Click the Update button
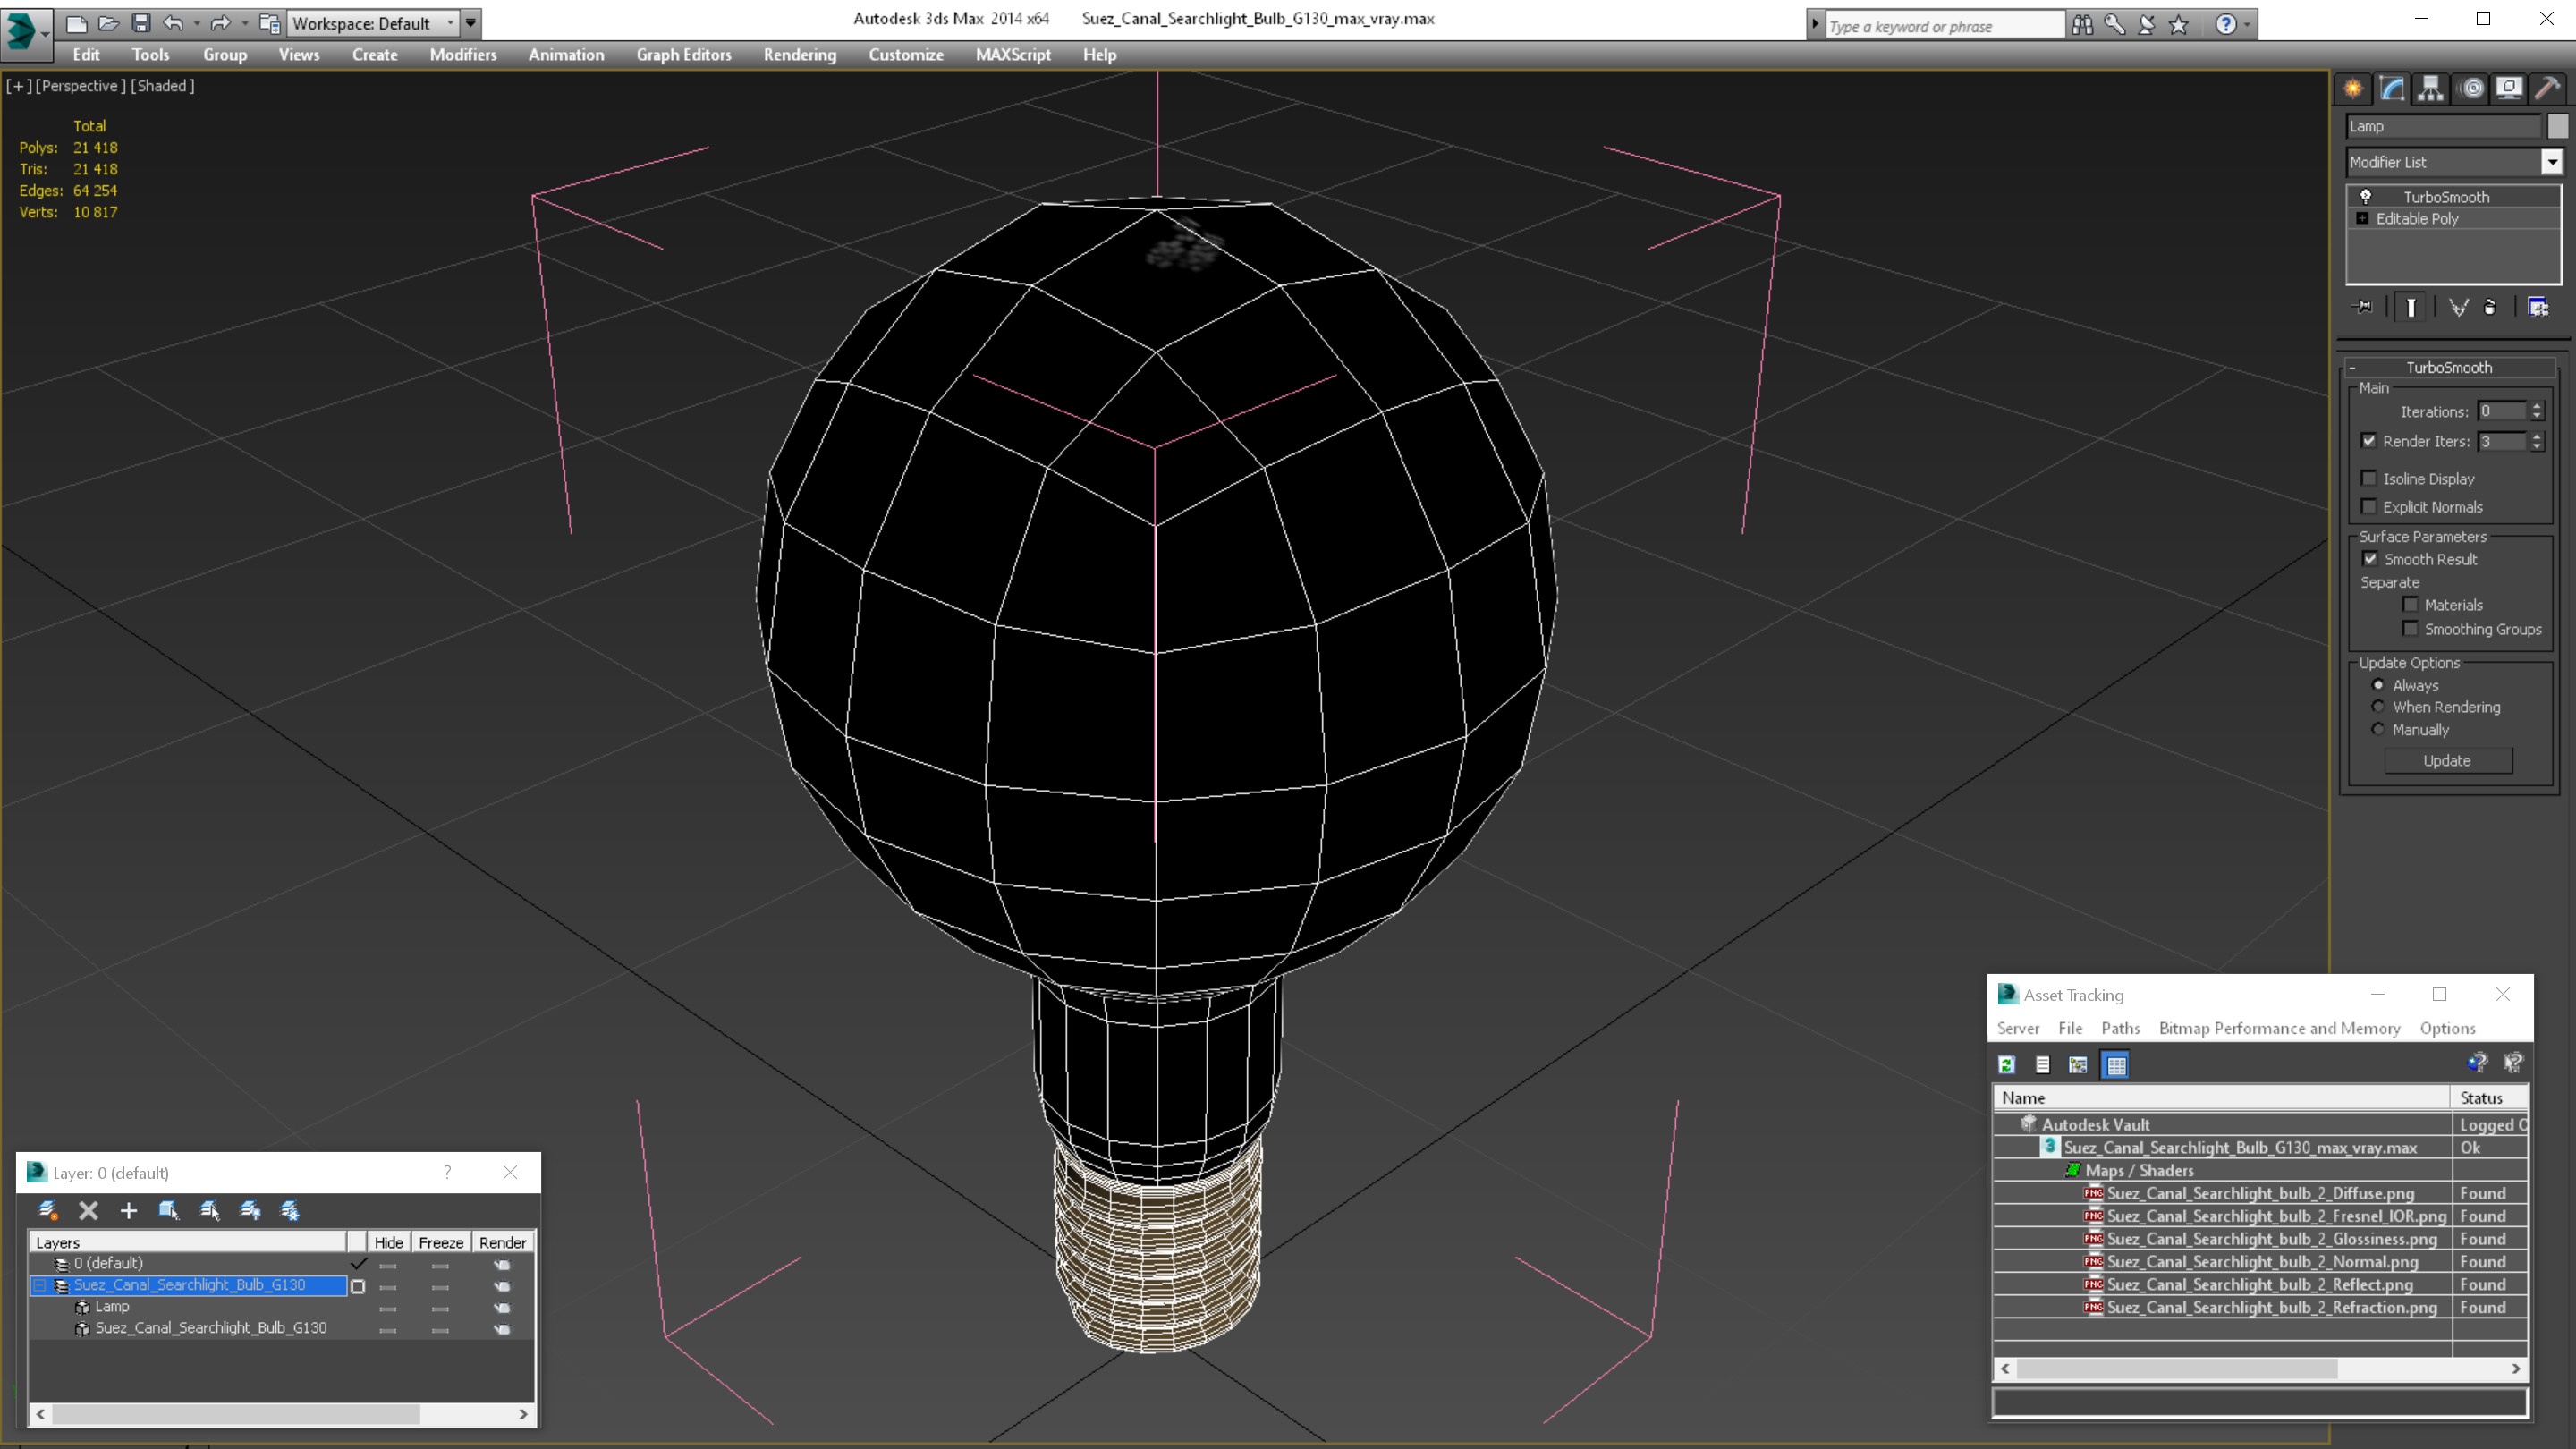2576x1449 pixels. [2447, 761]
